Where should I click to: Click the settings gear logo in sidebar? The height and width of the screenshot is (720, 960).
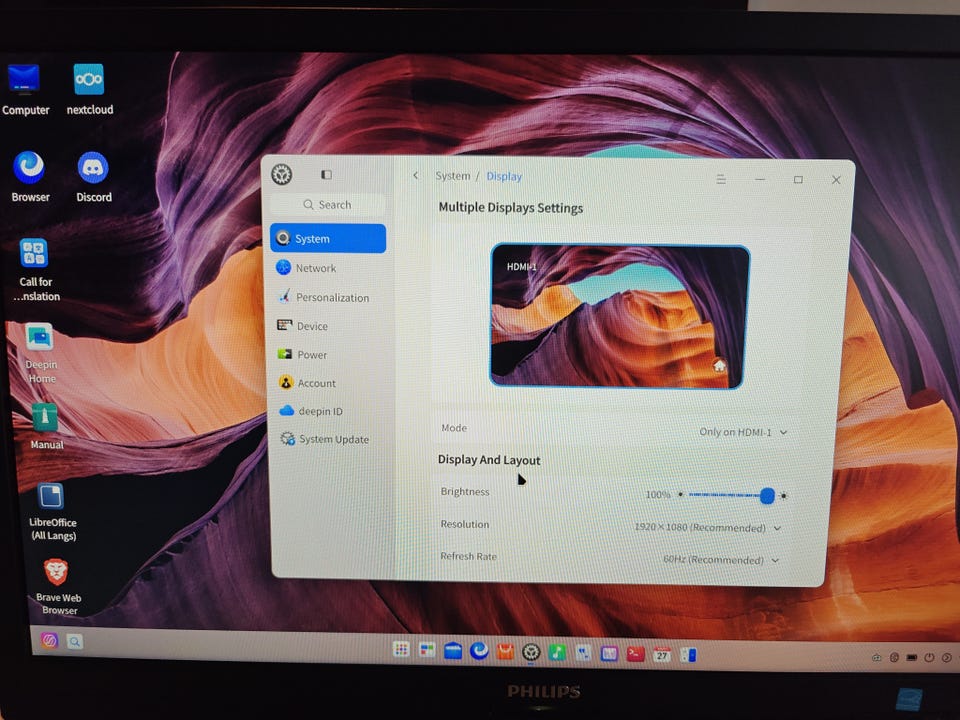(x=282, y=174)
